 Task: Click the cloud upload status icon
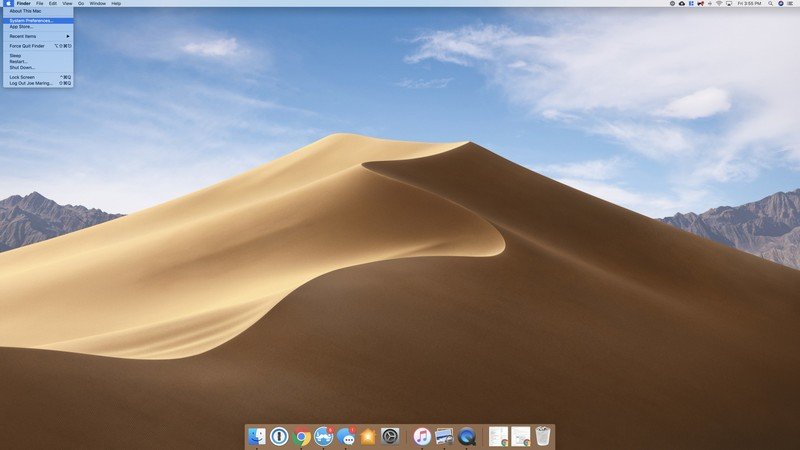[681, 3]
